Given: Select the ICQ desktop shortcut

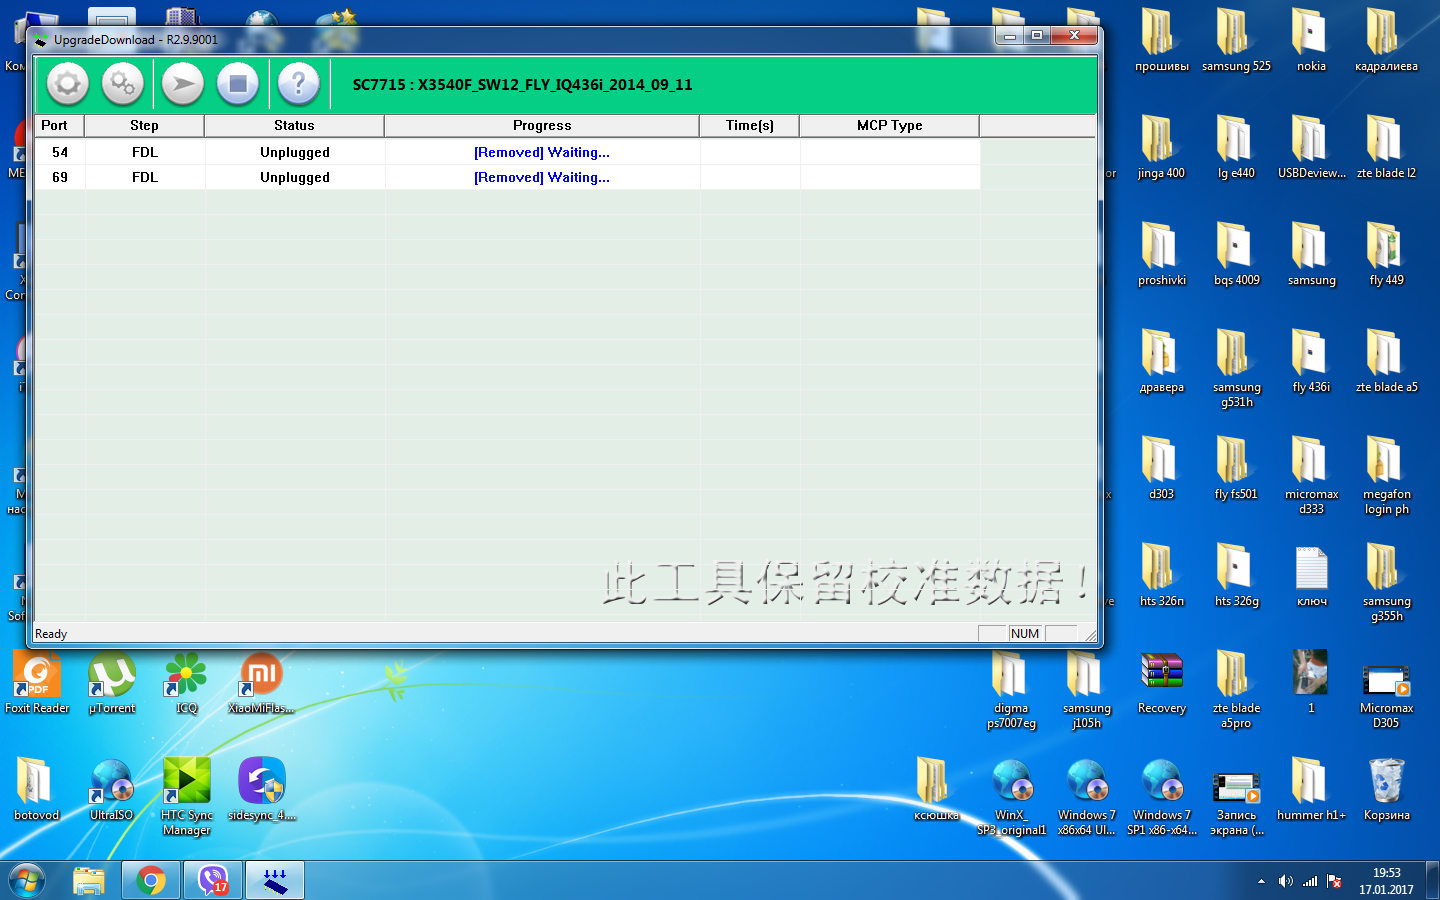Looking at the screenshot, I should tap(187, 683).
